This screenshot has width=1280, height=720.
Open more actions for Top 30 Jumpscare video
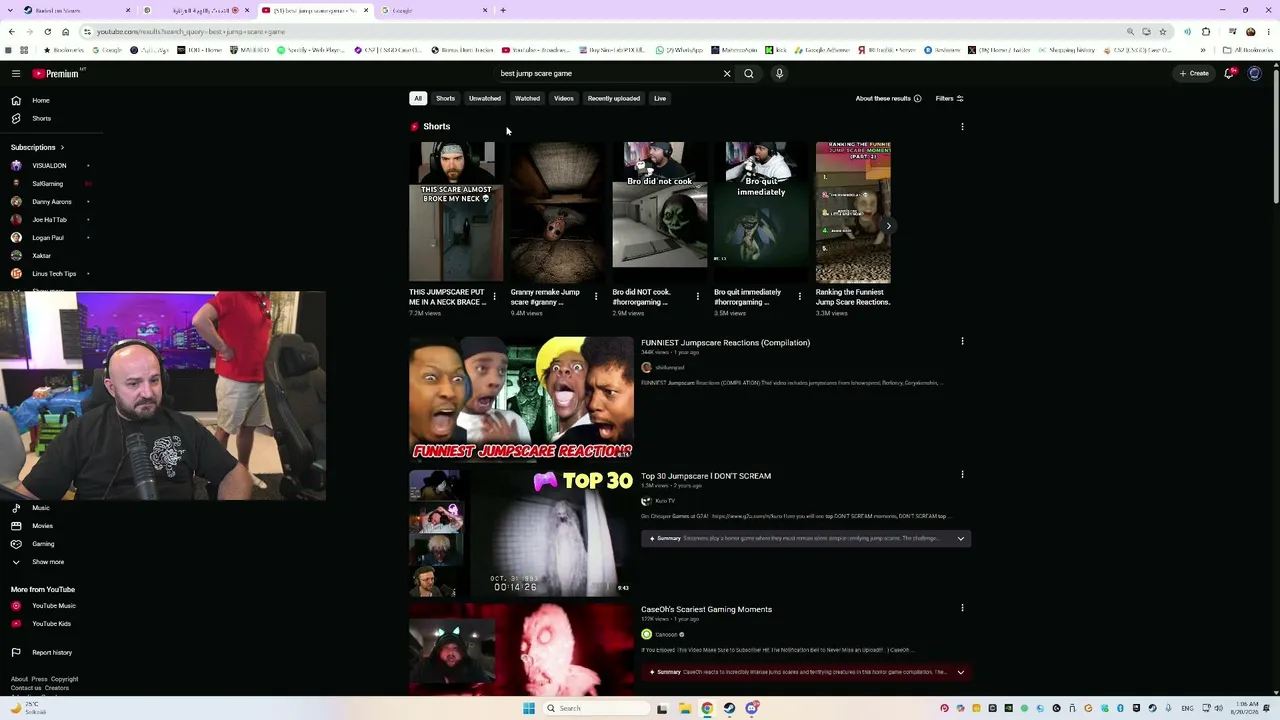962,474
